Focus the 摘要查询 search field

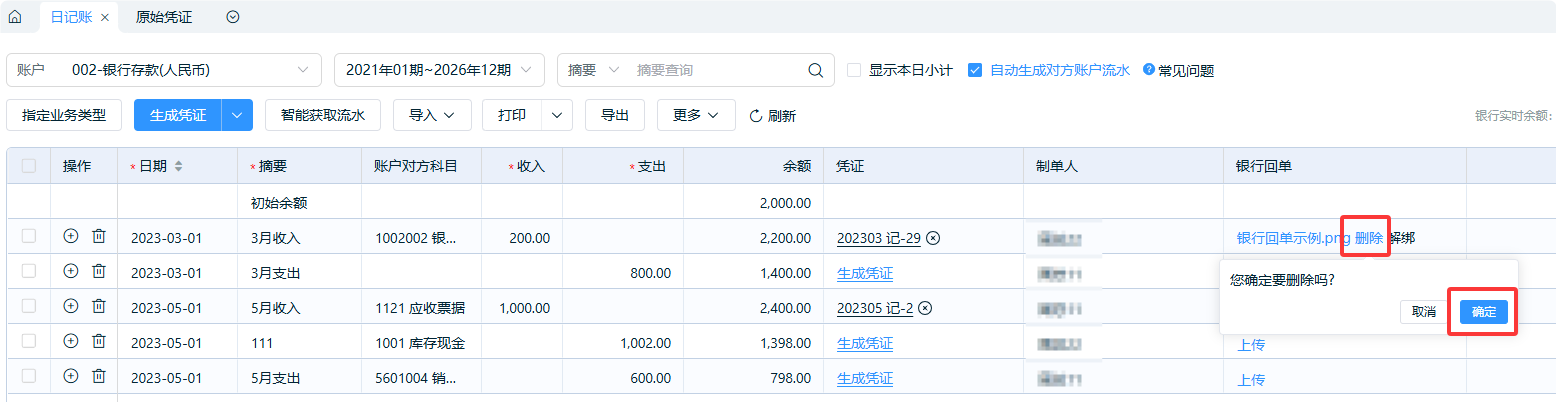(x=715, y=70)
